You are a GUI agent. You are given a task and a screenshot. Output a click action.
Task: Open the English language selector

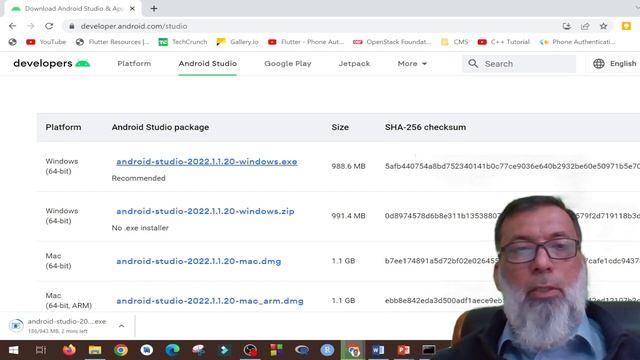(x=614, y=64)
